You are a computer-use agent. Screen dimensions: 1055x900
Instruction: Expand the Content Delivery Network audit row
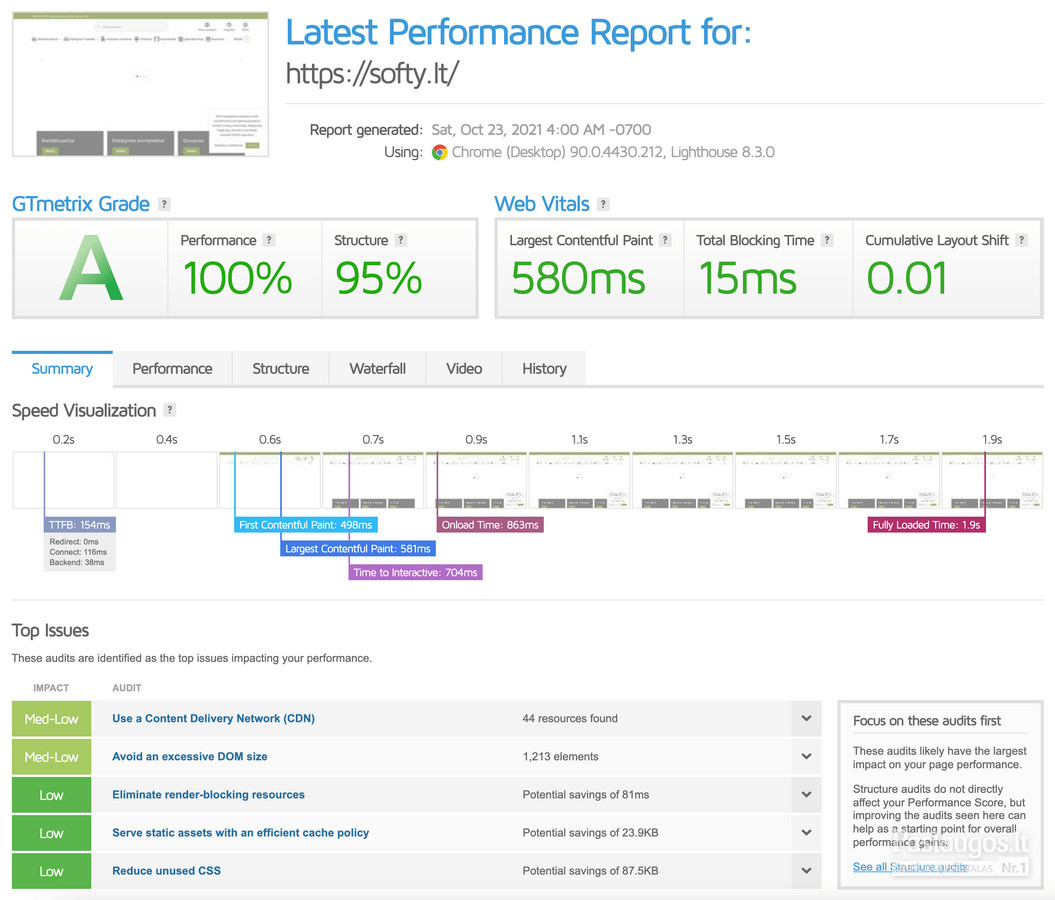tap(806, 719)
